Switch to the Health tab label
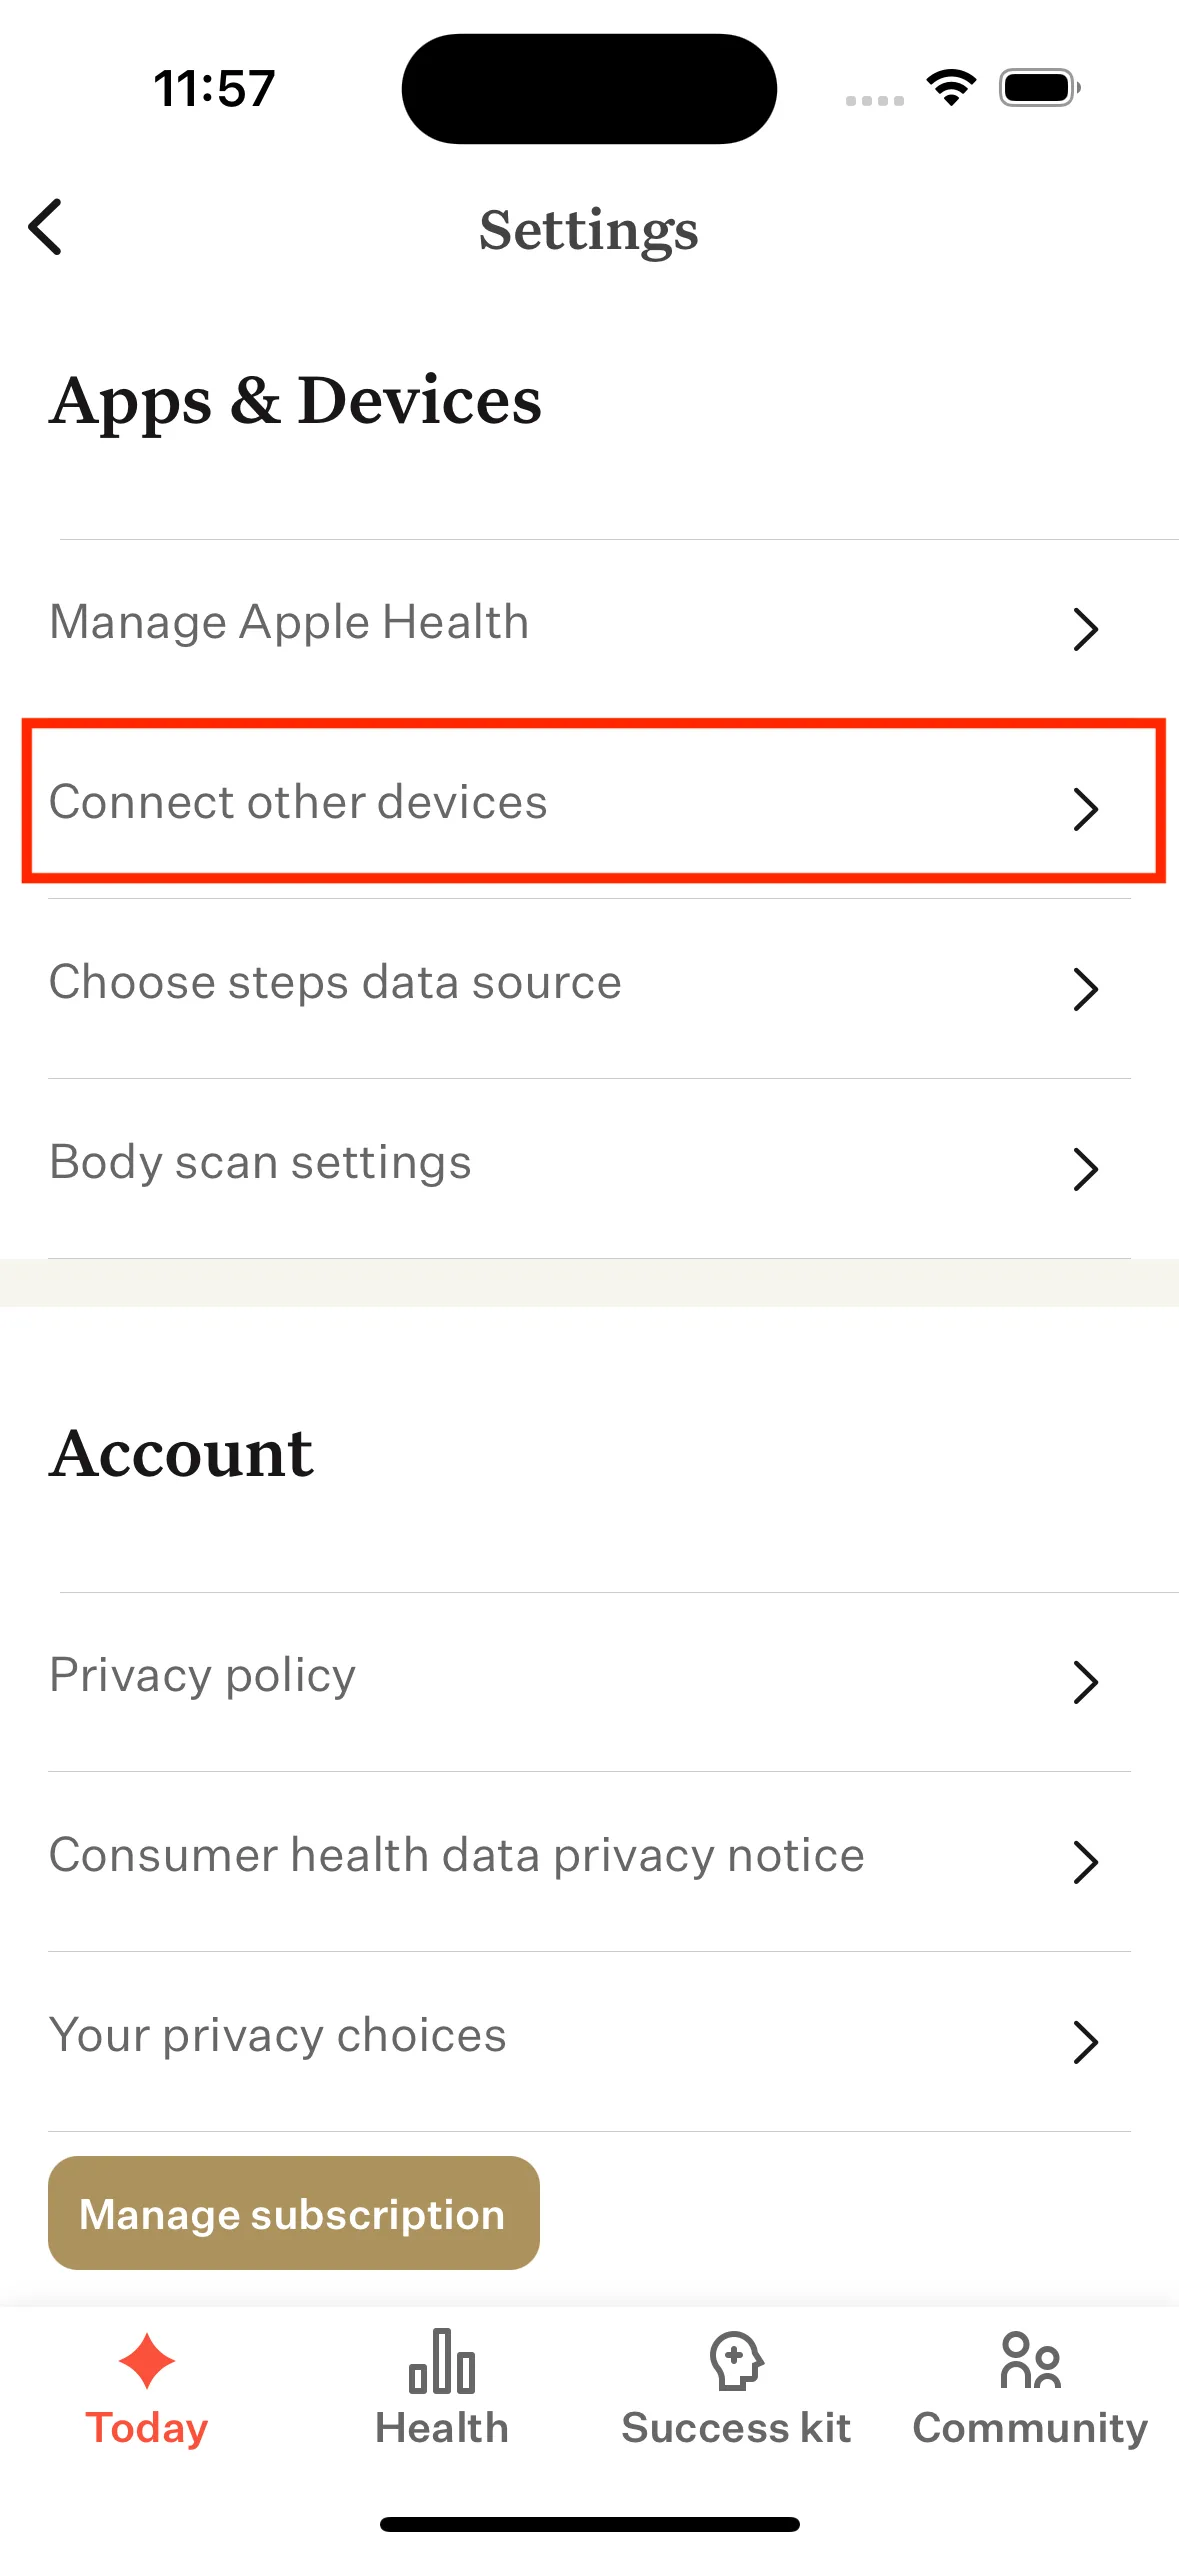1179x2556 pixels. click(x=441, y=2428)
